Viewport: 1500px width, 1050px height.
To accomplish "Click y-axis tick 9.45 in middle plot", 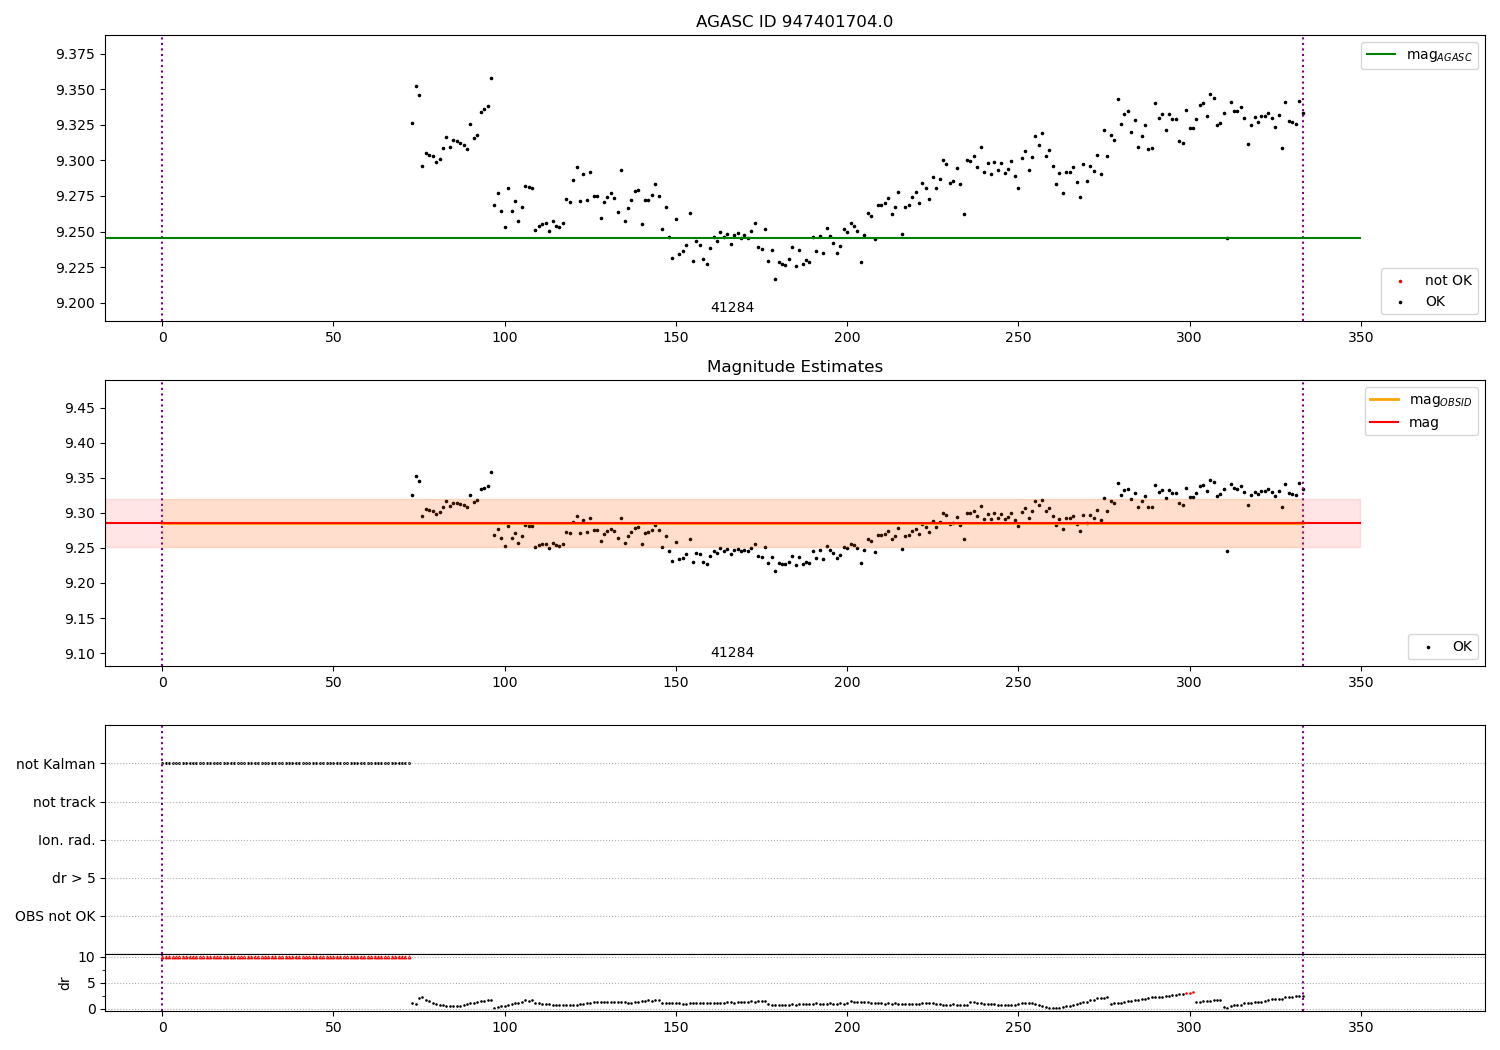I will (80, 408).
